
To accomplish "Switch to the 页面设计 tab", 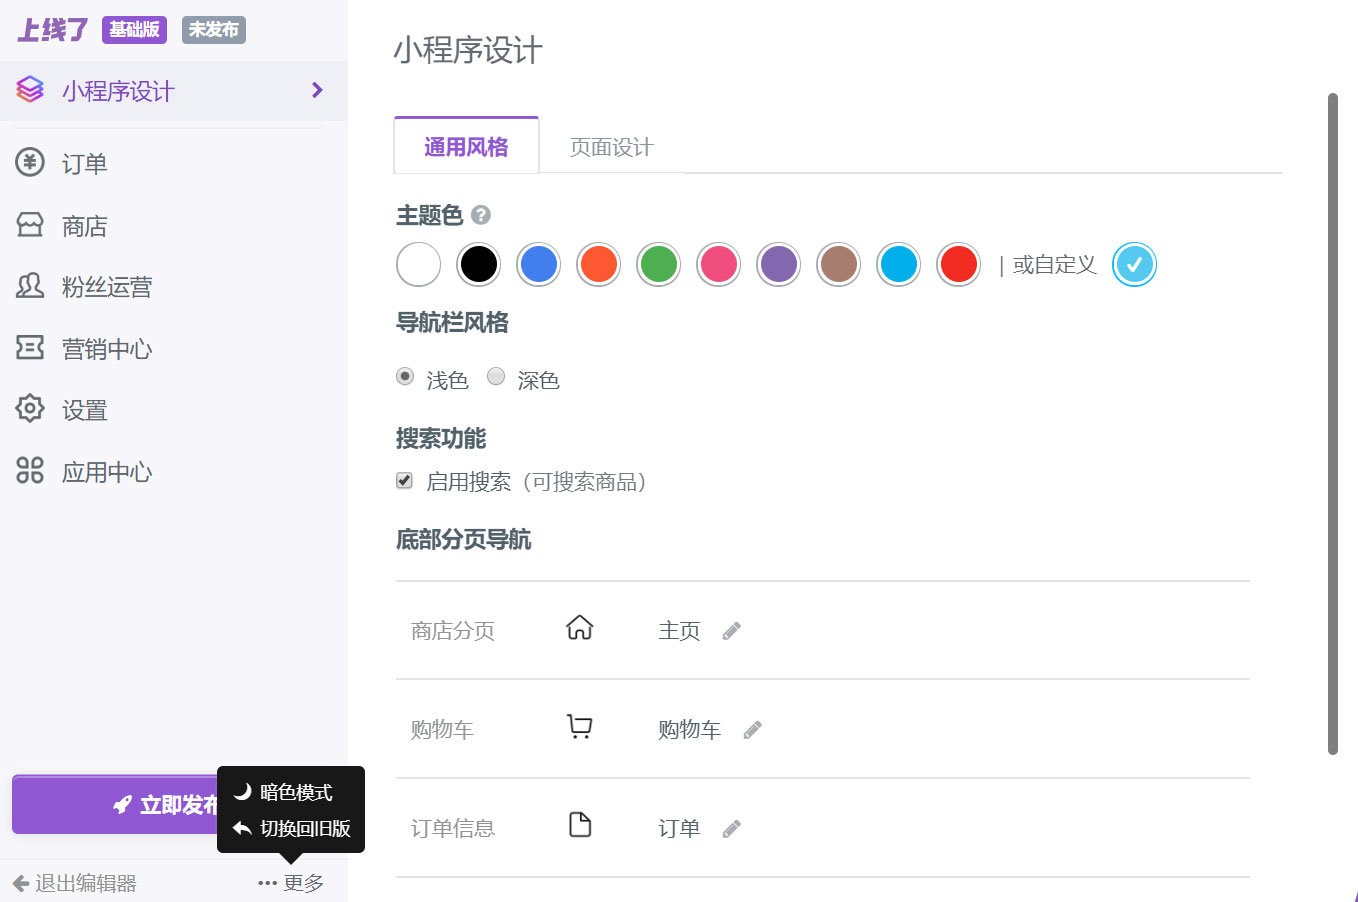I will 610,146.
